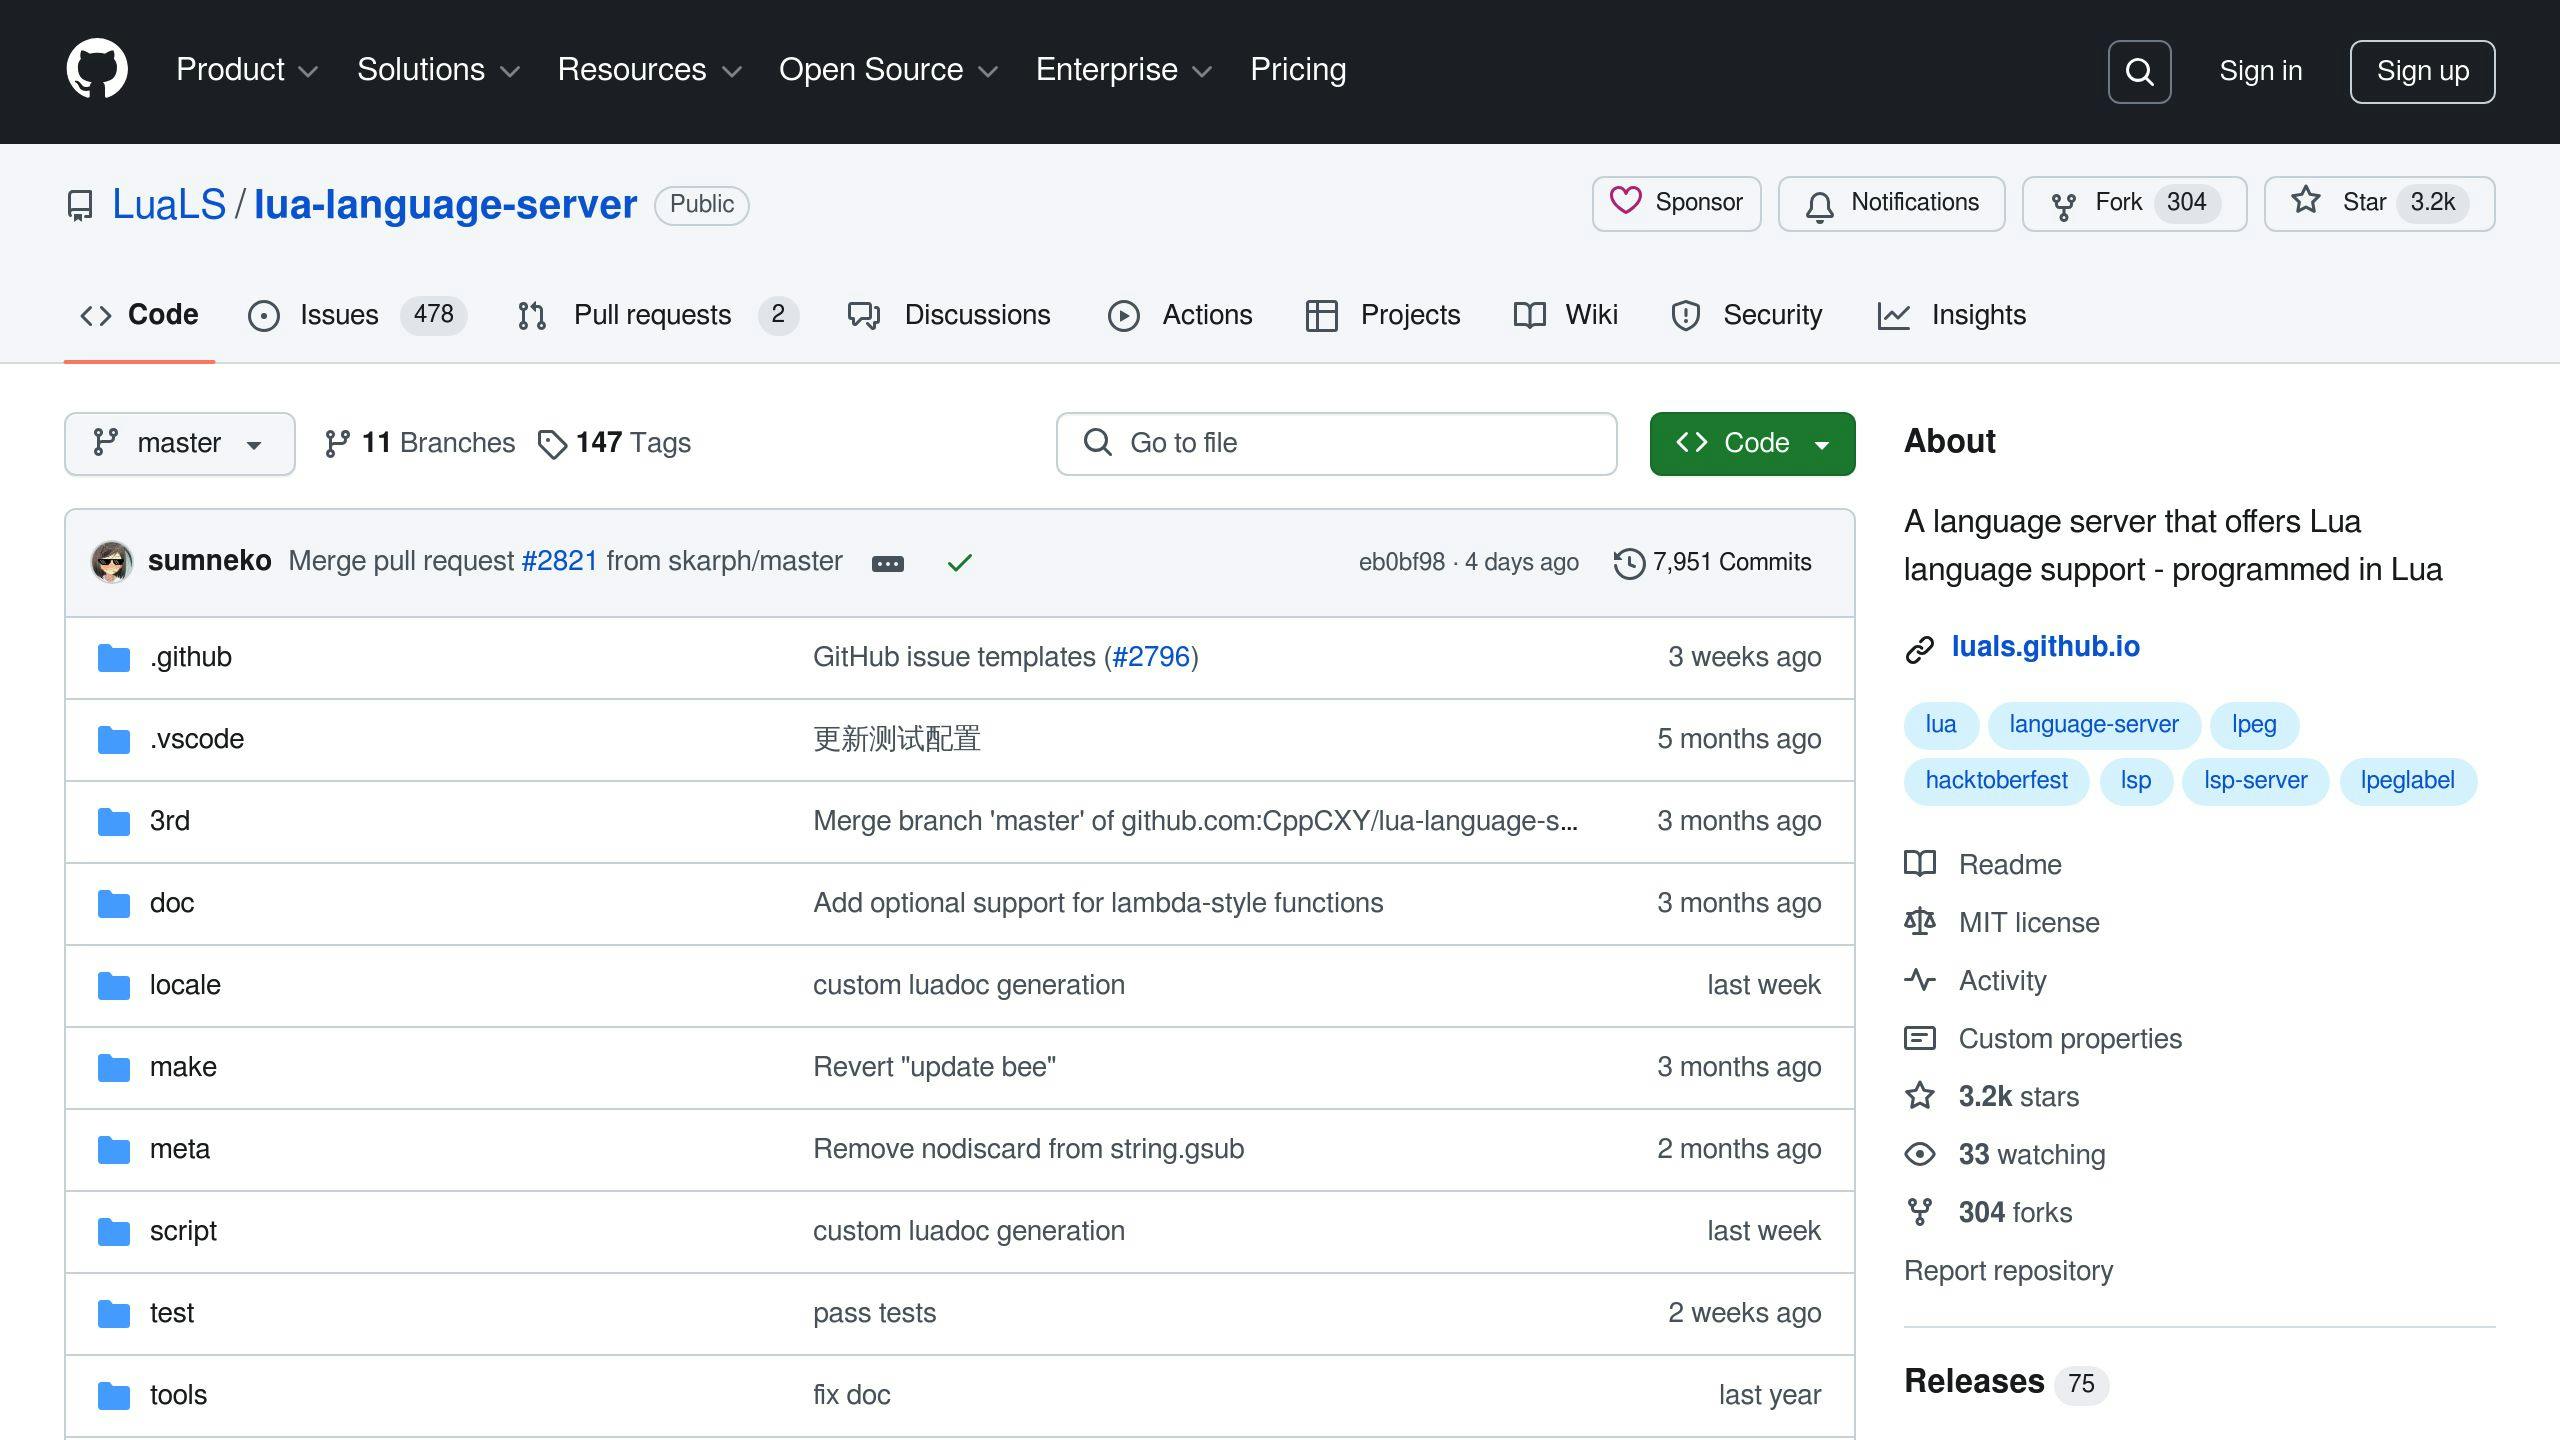This screenshot has height=1440, width=2560.
Task: Expand the commit message ellipsis
Action: click(x=887, y=564)
